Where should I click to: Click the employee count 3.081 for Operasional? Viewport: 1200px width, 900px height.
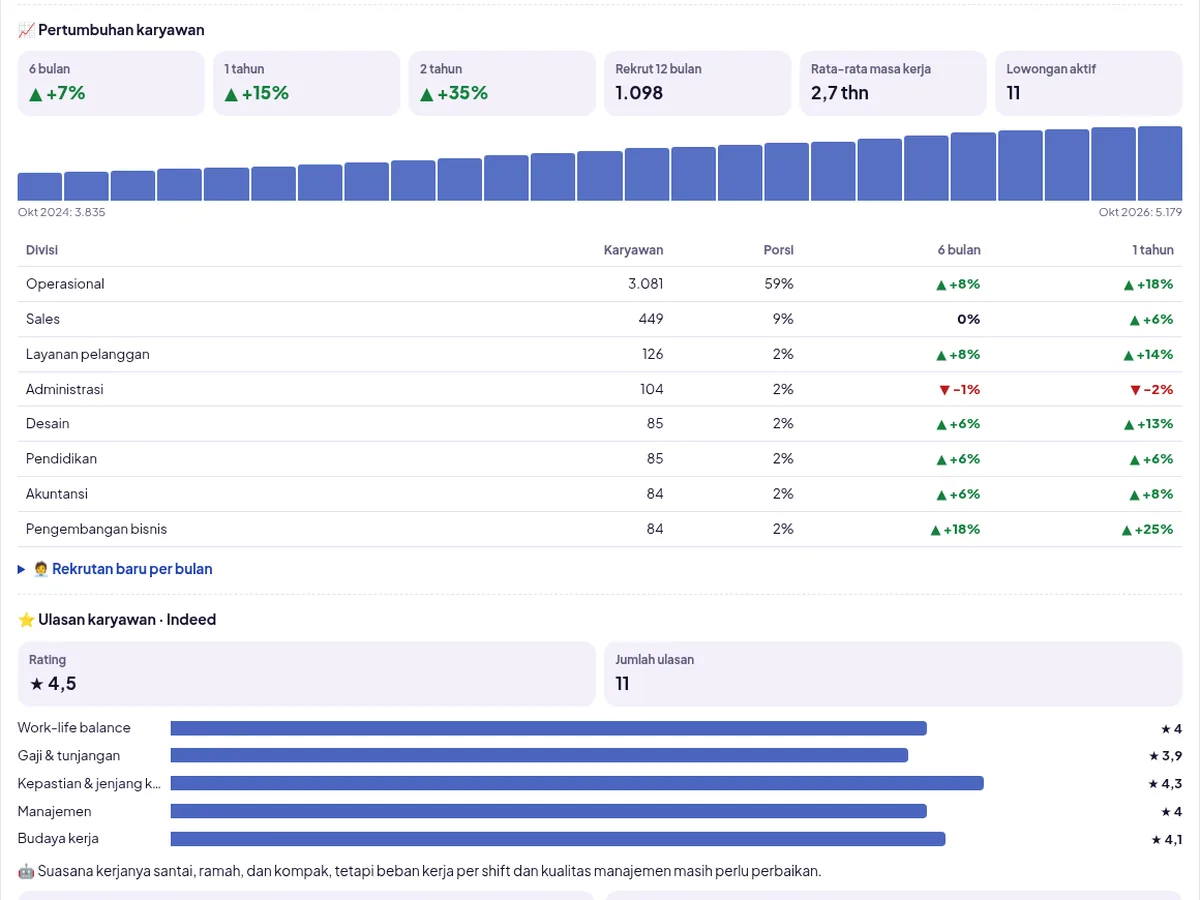tap(646, 284)
